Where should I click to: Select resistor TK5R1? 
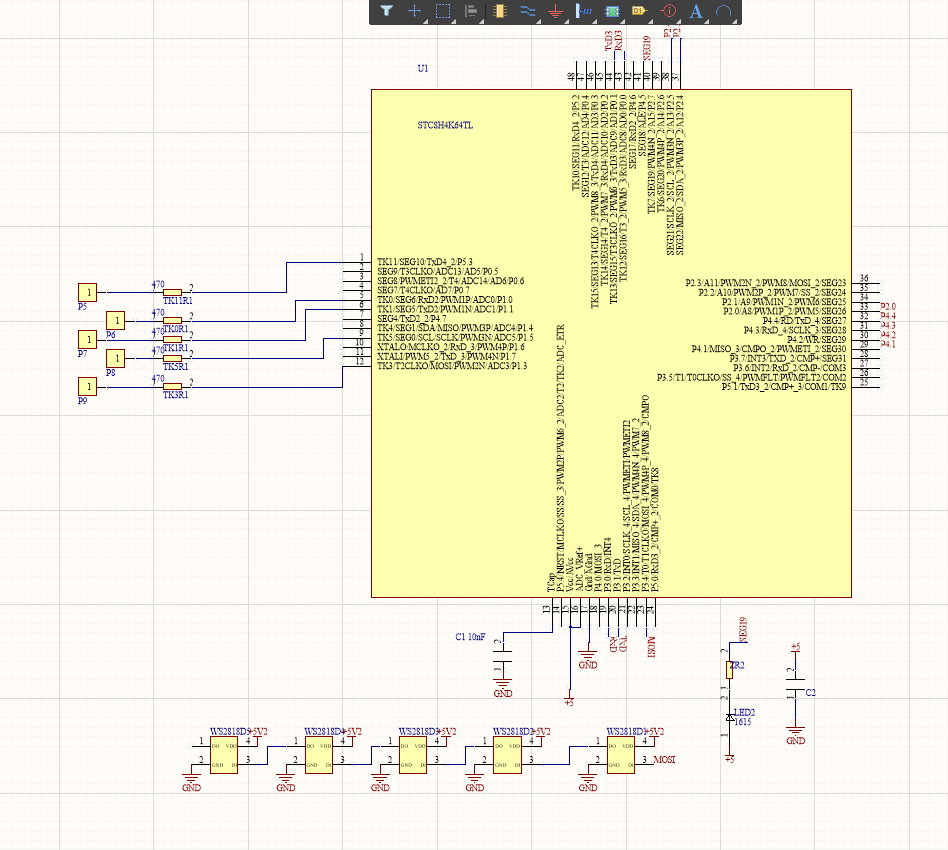pos(172,358)
